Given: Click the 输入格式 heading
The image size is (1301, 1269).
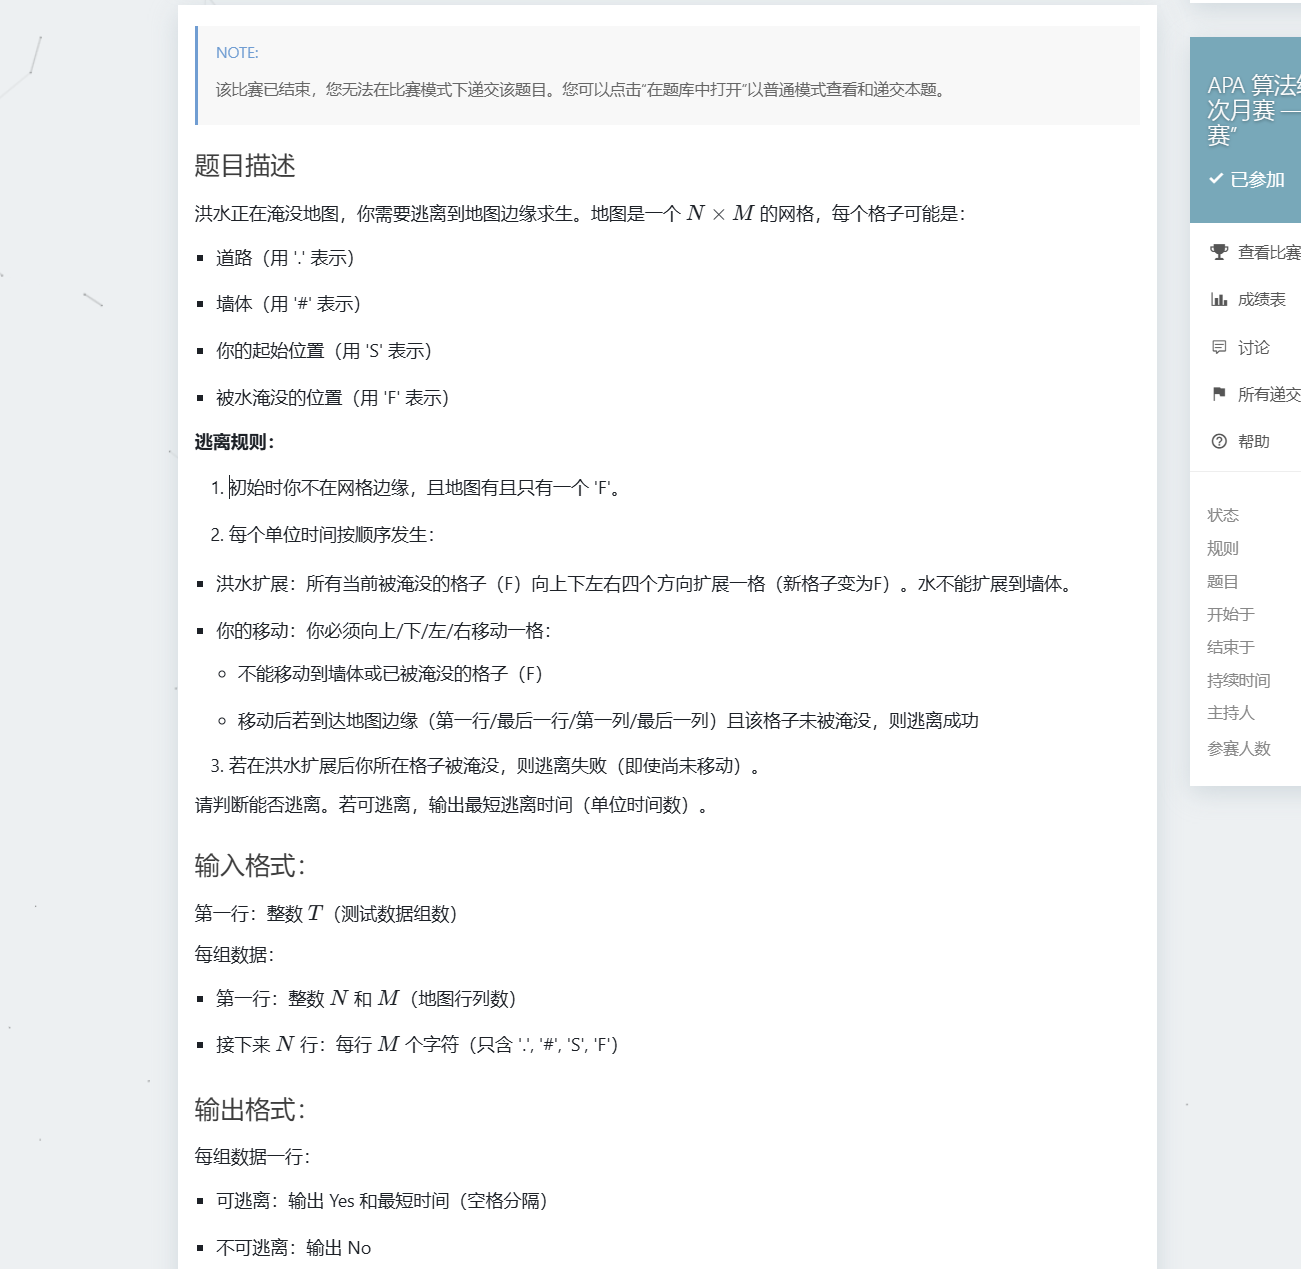Looking at the screenshot, I should 250,866.
